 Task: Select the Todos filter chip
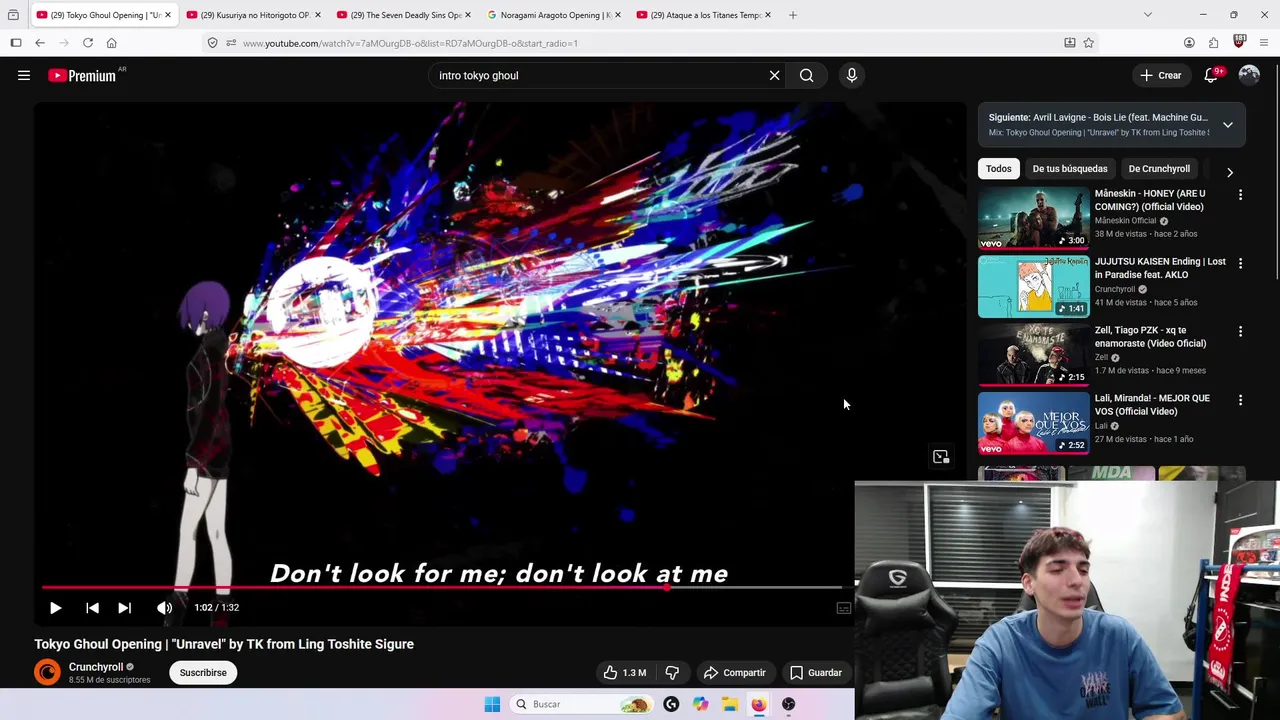click(998, 169)
